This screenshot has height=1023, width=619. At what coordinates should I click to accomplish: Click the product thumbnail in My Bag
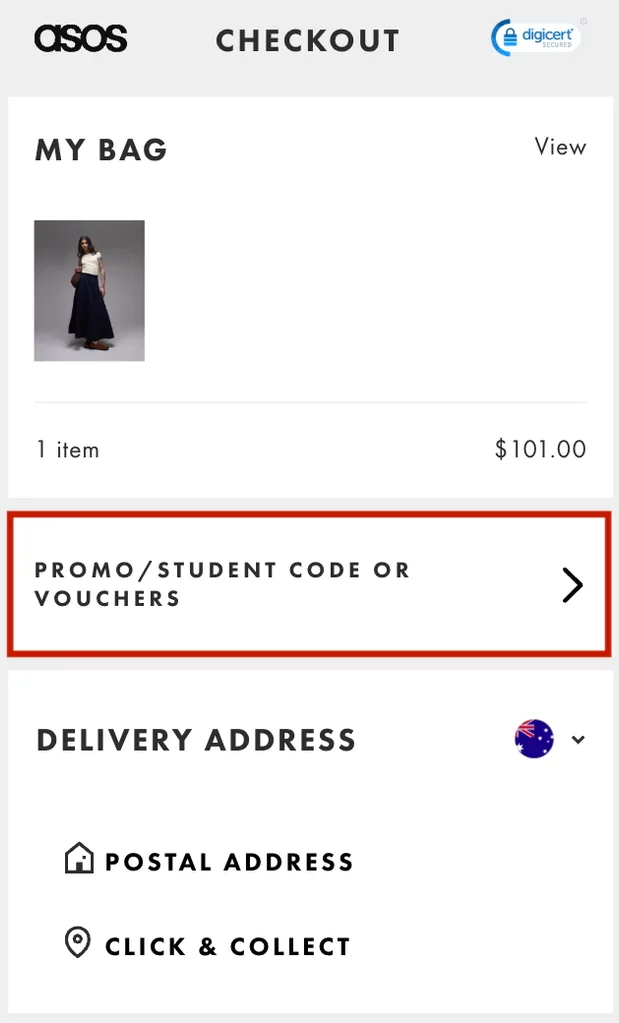click(x=89, y=290)
